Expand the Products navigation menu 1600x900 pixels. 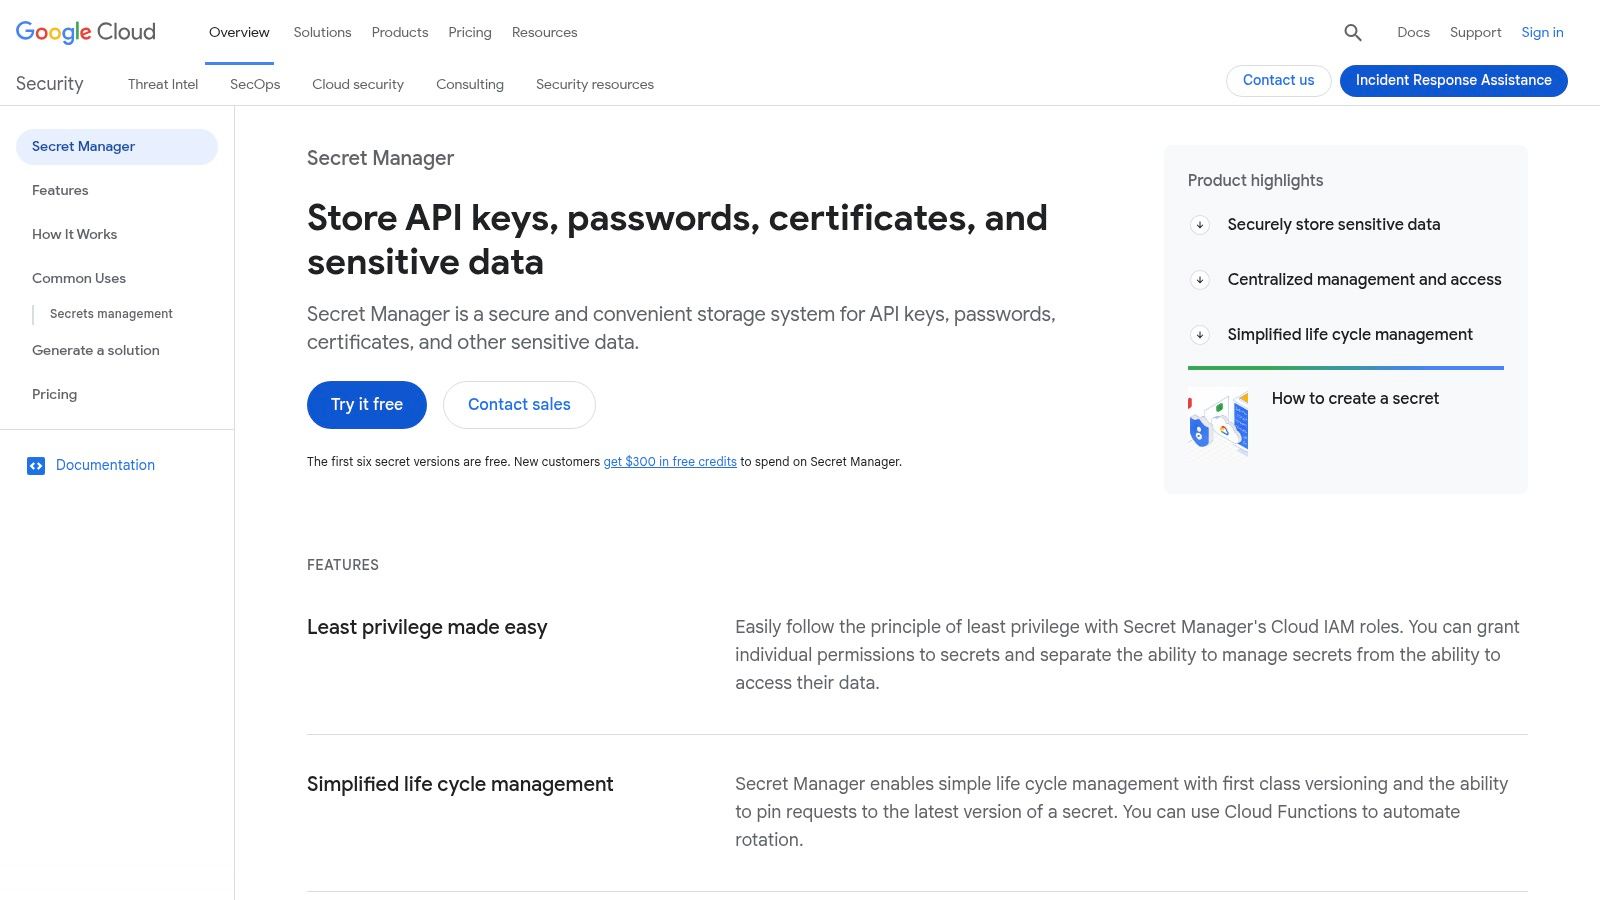[399, 32]
